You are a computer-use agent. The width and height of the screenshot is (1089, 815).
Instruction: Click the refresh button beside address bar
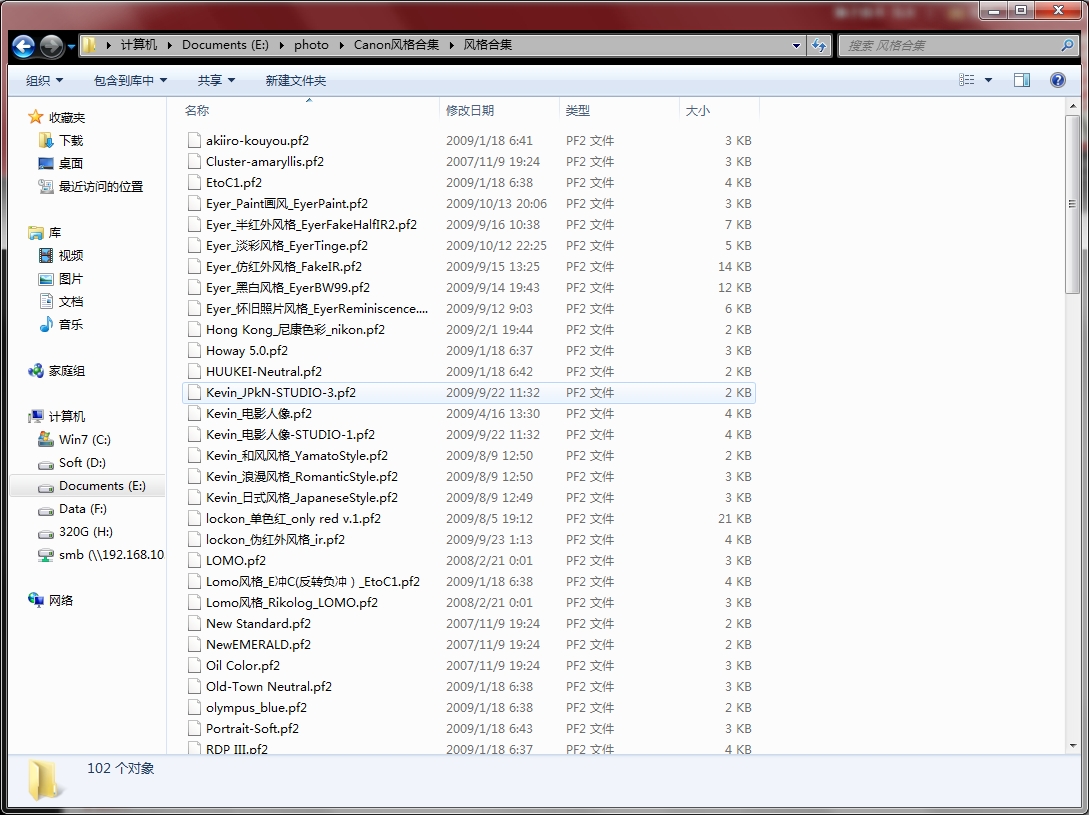(x=820, y=45)
